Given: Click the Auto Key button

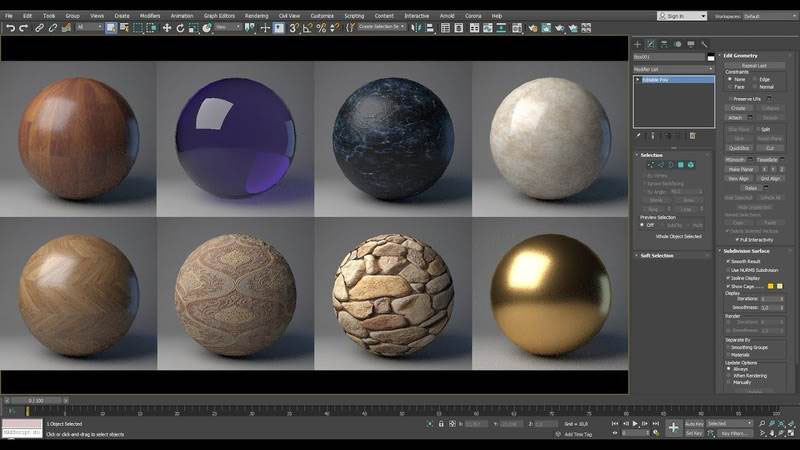Looking at the screenshot, I should click(x=694, y=424).
